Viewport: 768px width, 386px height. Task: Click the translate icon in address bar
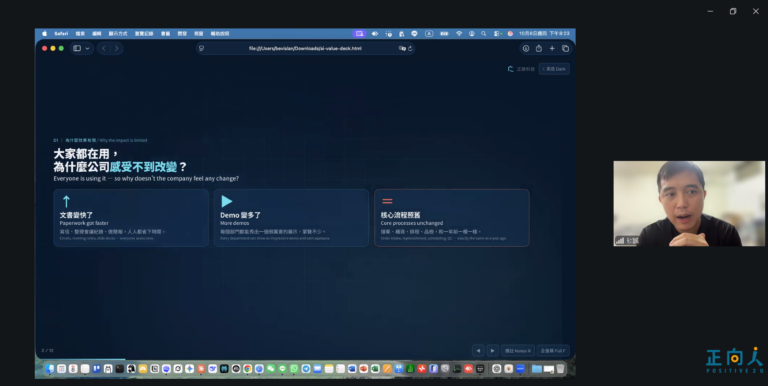click(x=402, y=48)
